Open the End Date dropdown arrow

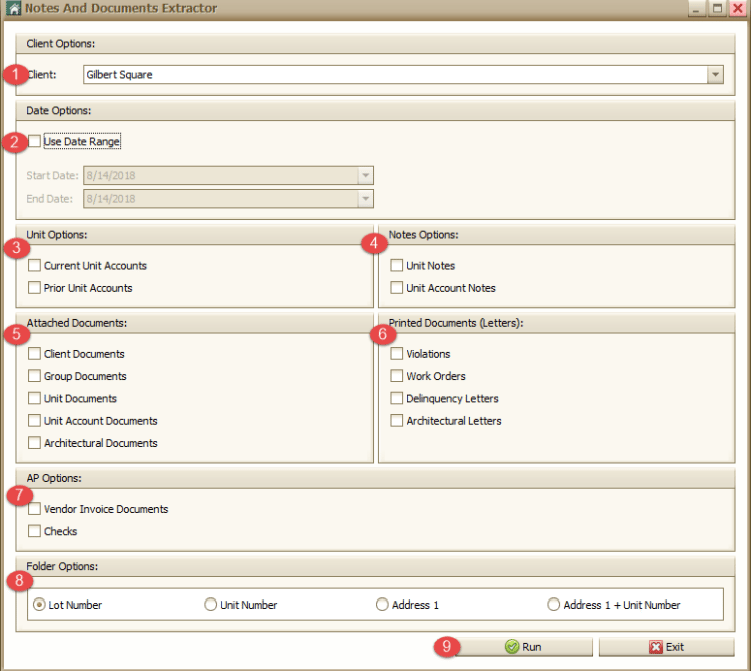point(365,198)
